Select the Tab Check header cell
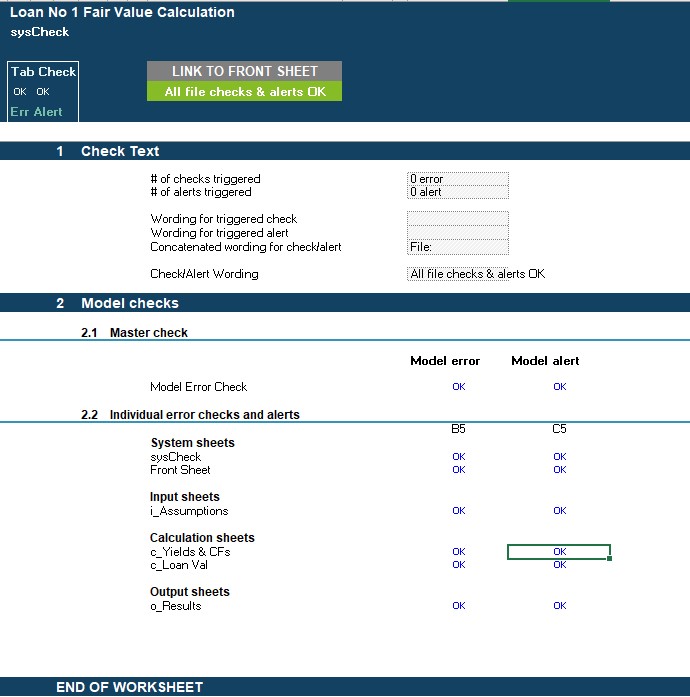Viewport: 690px width, 697px height. (x=43, y=72)
